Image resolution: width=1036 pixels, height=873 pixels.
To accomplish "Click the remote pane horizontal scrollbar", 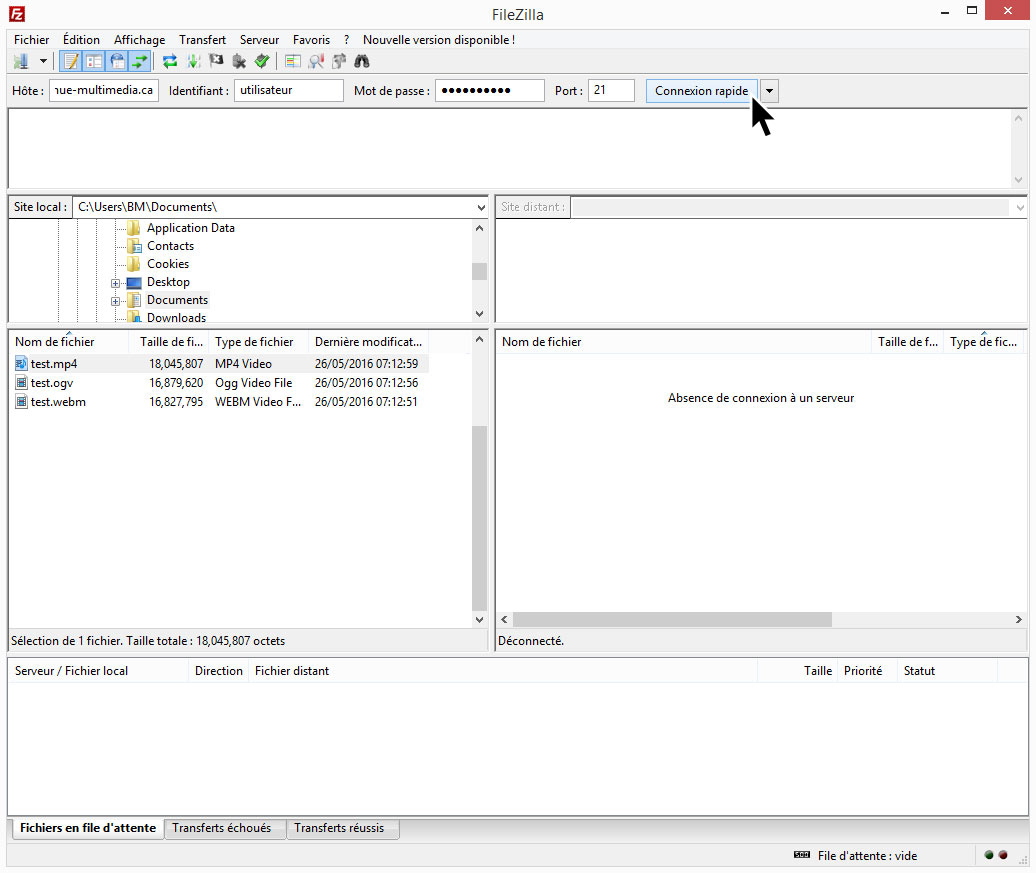I will (x=672, y=620).
